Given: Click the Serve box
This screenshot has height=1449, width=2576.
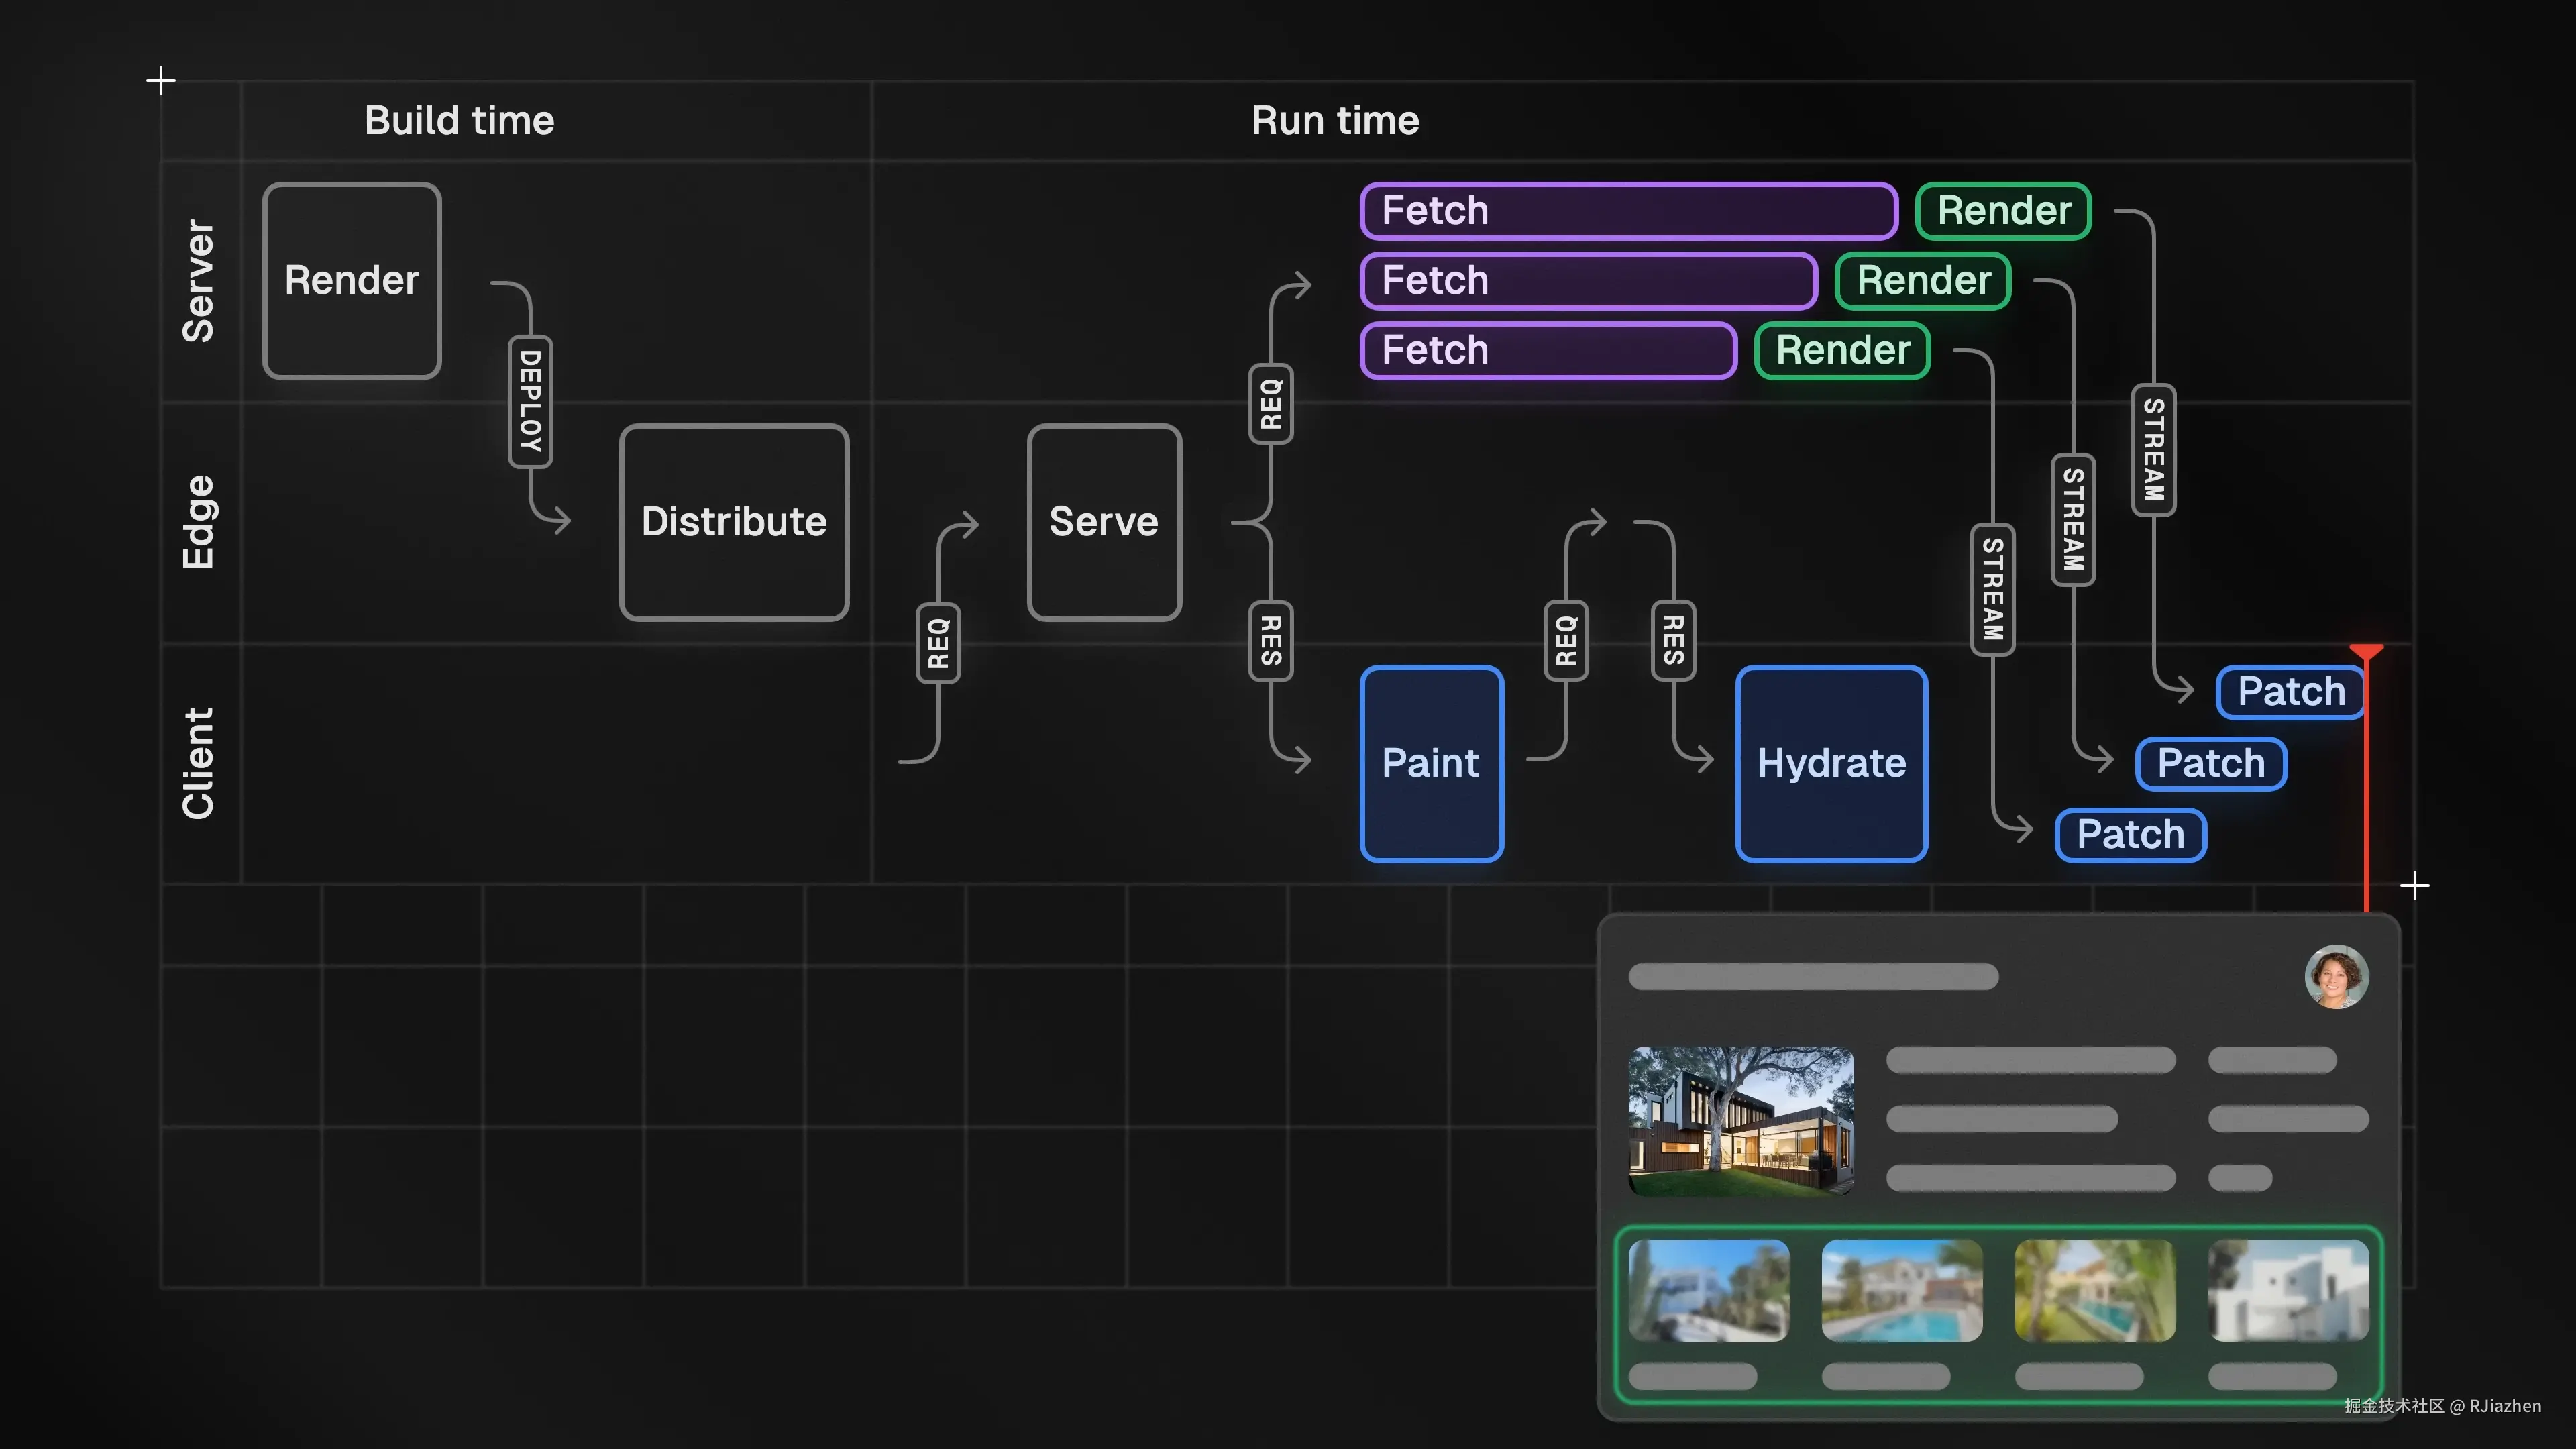Looking at the screenshot, I should [x=1104, y=522].
